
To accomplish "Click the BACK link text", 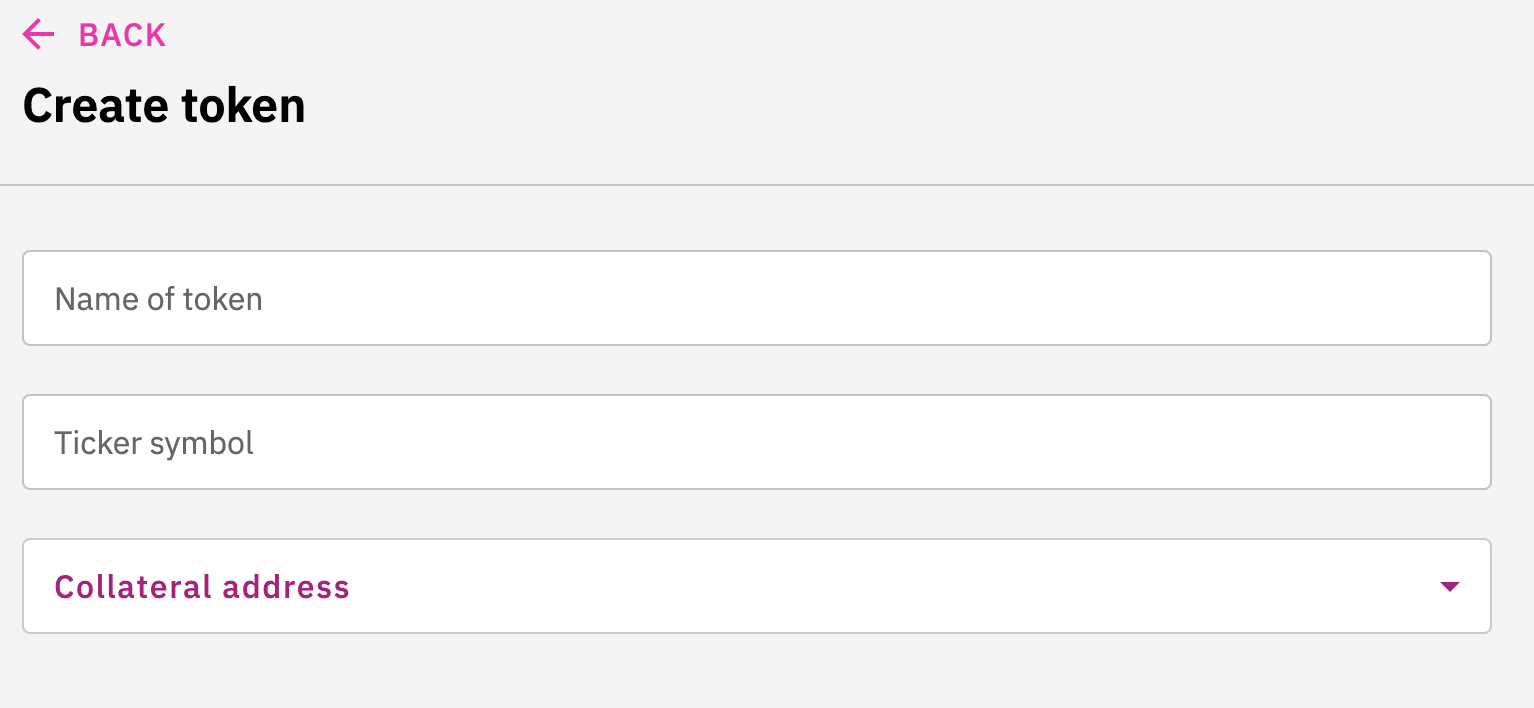I will coord(122,35).
